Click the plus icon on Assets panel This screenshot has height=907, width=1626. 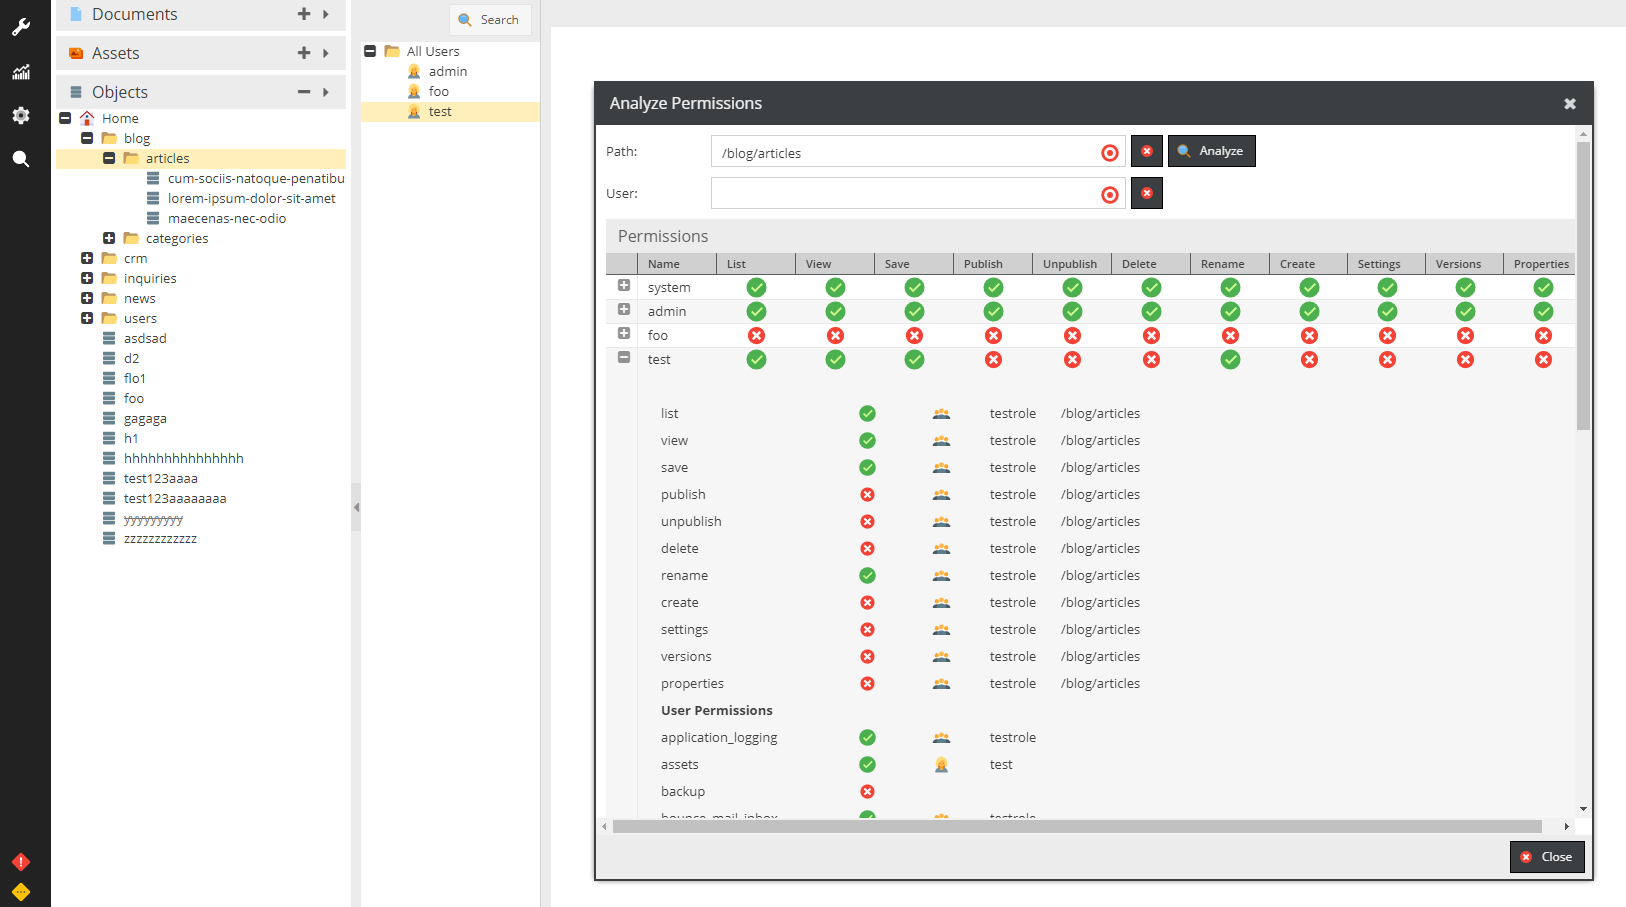[x=304, y=53]
